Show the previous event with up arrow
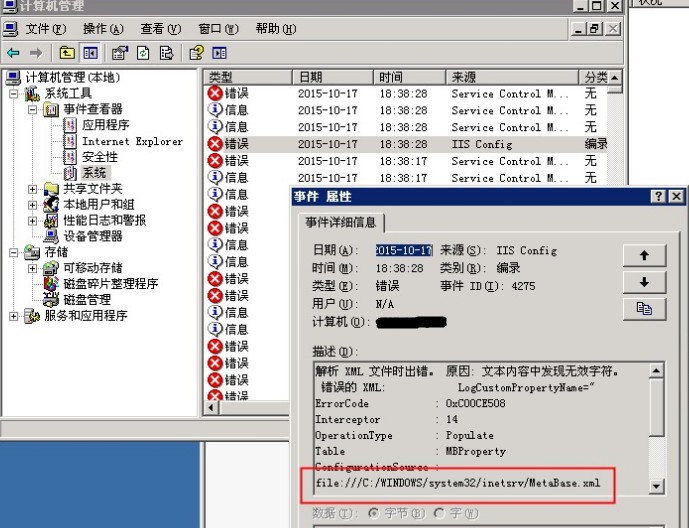This screenshot has width=689, height=528. (644, 256)
